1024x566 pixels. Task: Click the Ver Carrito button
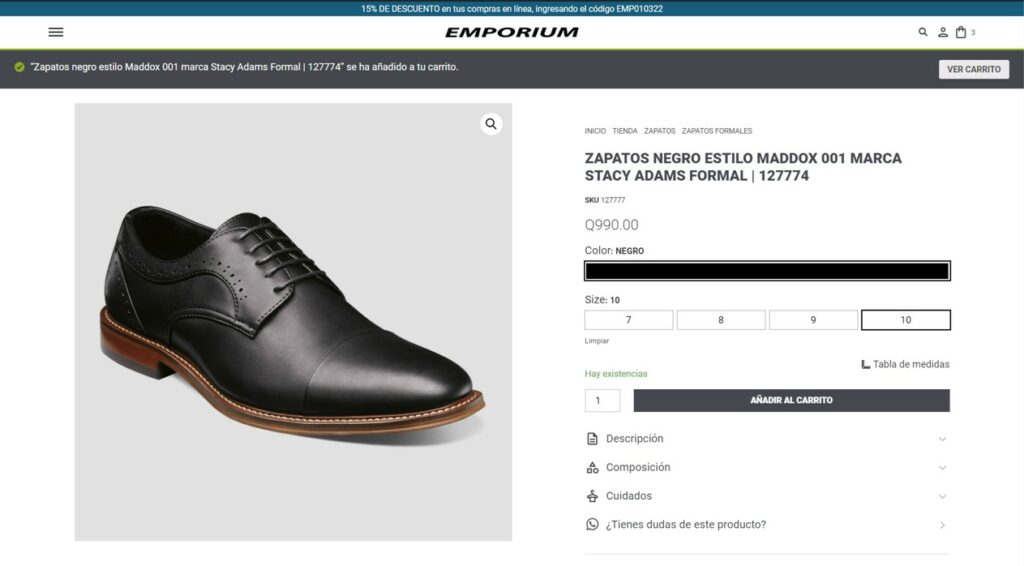974,69
